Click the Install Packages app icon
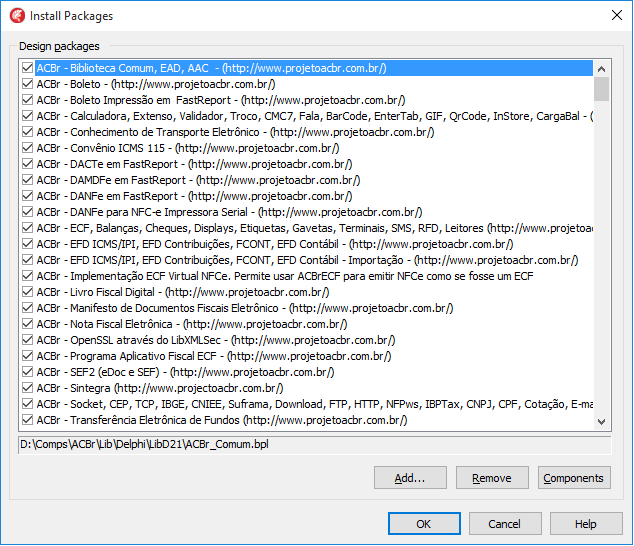 [17, 15]
